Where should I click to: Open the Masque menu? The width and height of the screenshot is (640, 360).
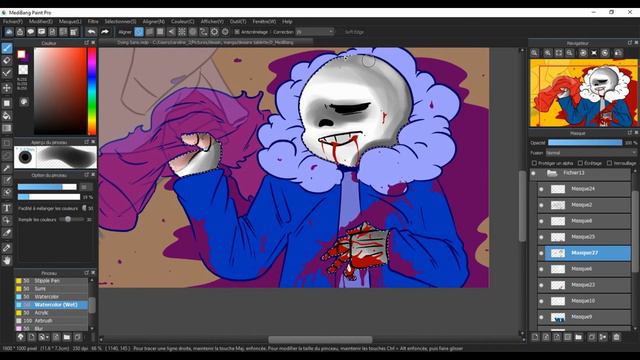[70, 22]
